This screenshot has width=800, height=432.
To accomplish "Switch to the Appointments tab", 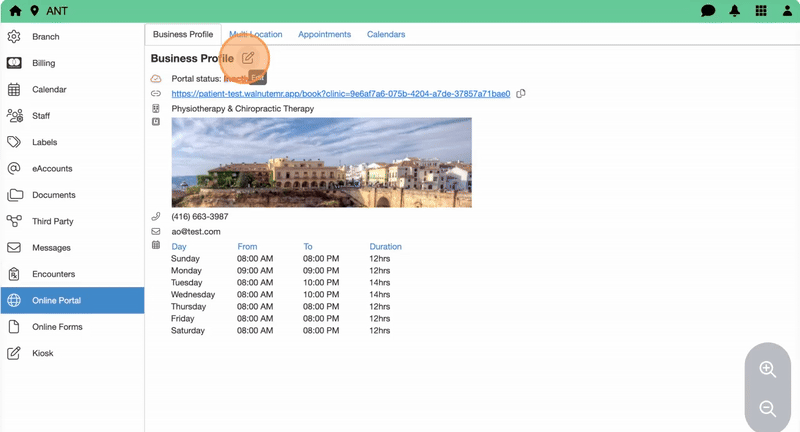I will [x=324, y=34].
